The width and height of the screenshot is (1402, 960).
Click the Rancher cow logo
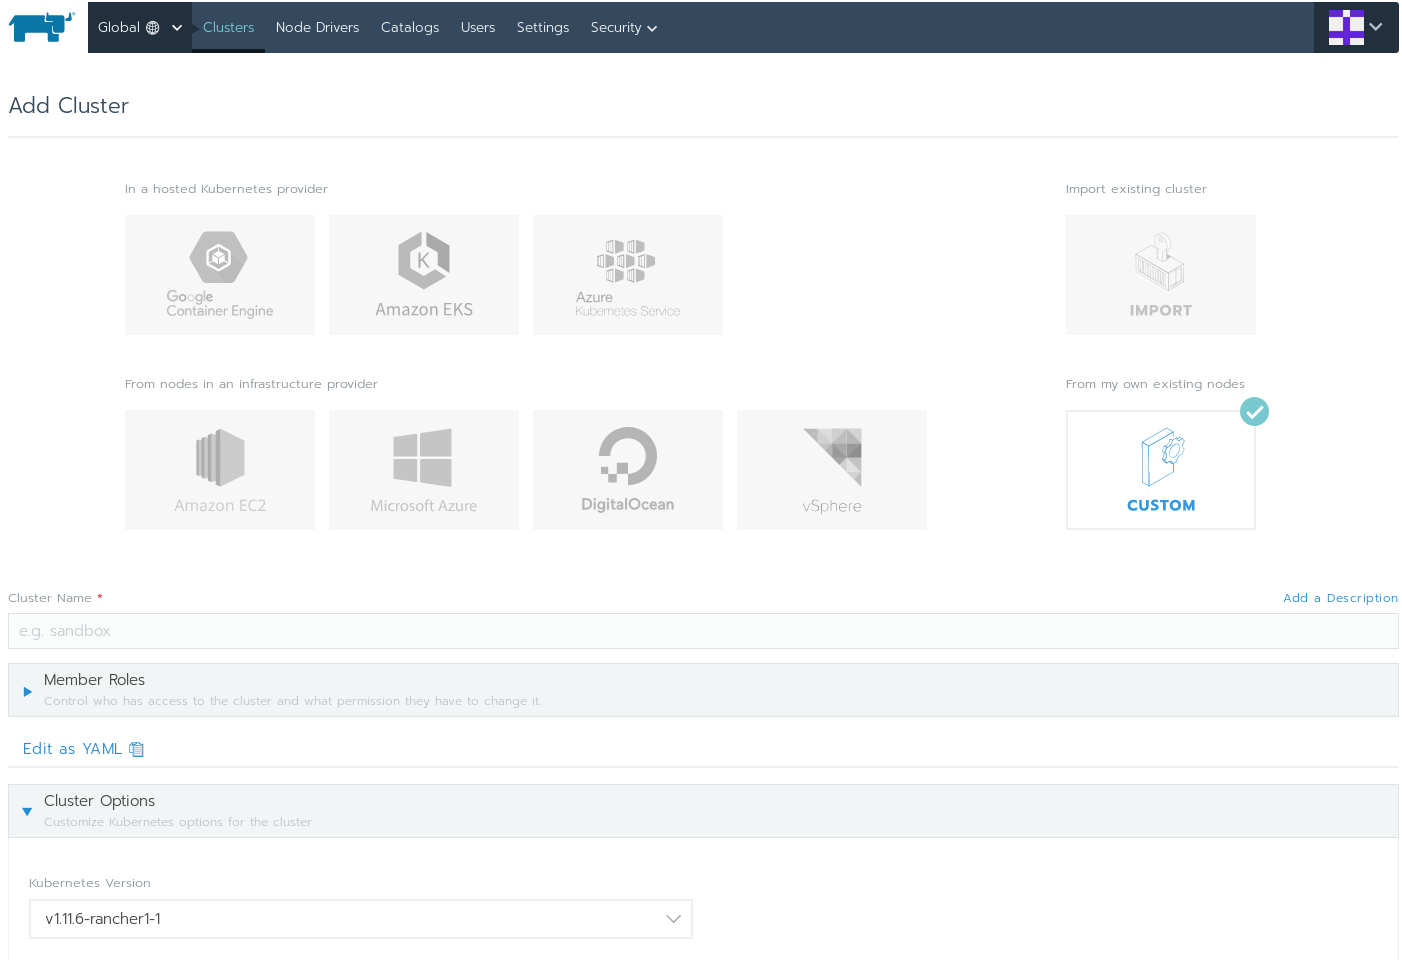[x=42, y=27]
